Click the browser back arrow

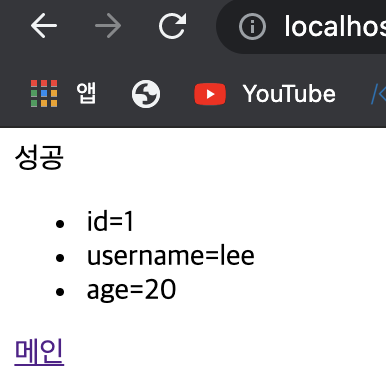click(44, 26)
